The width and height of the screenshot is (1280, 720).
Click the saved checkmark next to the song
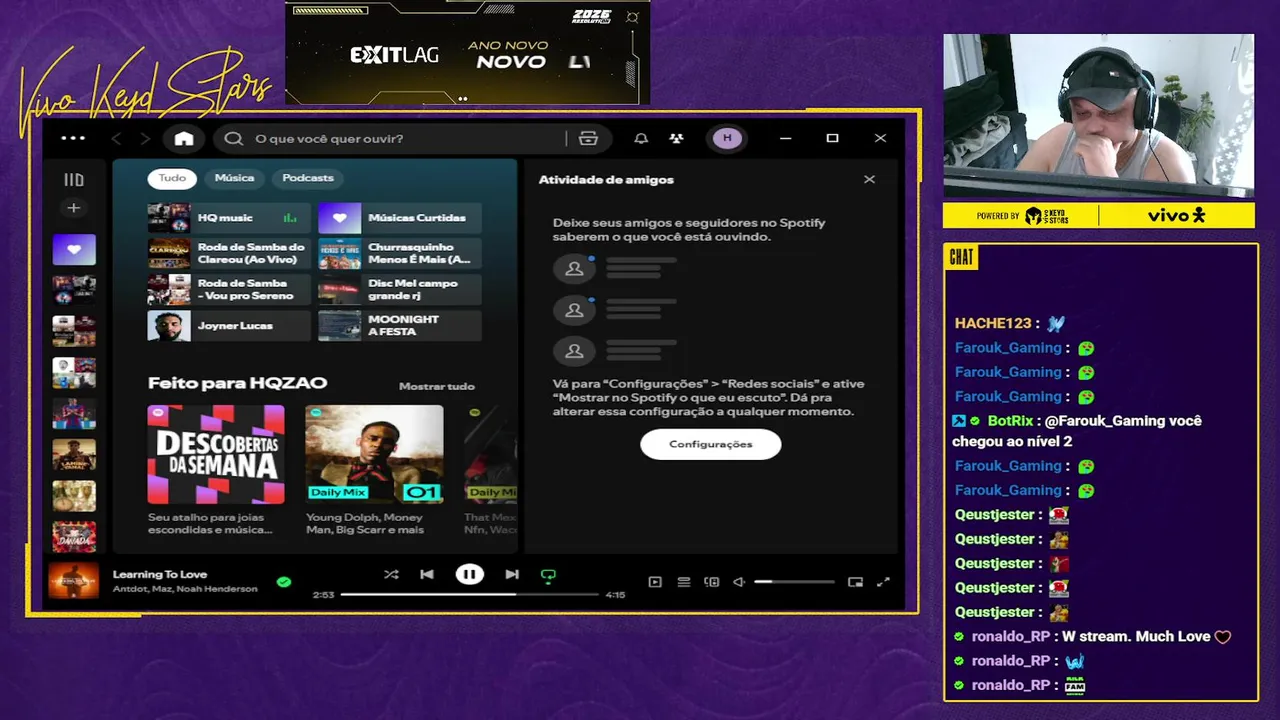284,581
